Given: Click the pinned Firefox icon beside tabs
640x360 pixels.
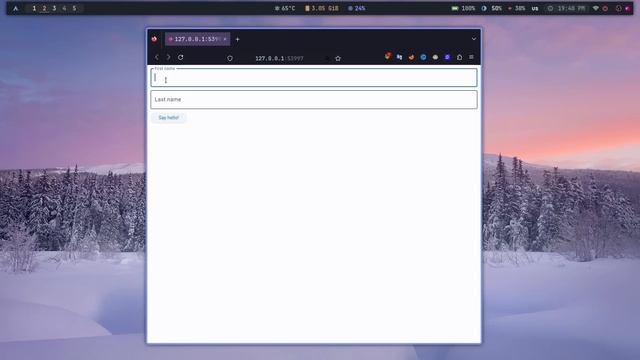Looking at the screenshot, I should pos(154,39).
